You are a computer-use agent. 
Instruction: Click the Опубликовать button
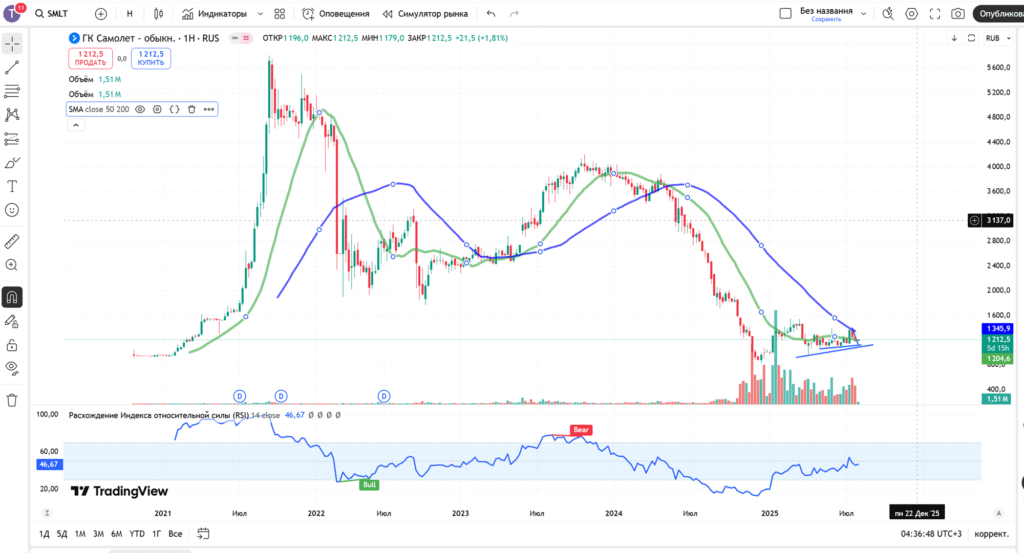999,14
